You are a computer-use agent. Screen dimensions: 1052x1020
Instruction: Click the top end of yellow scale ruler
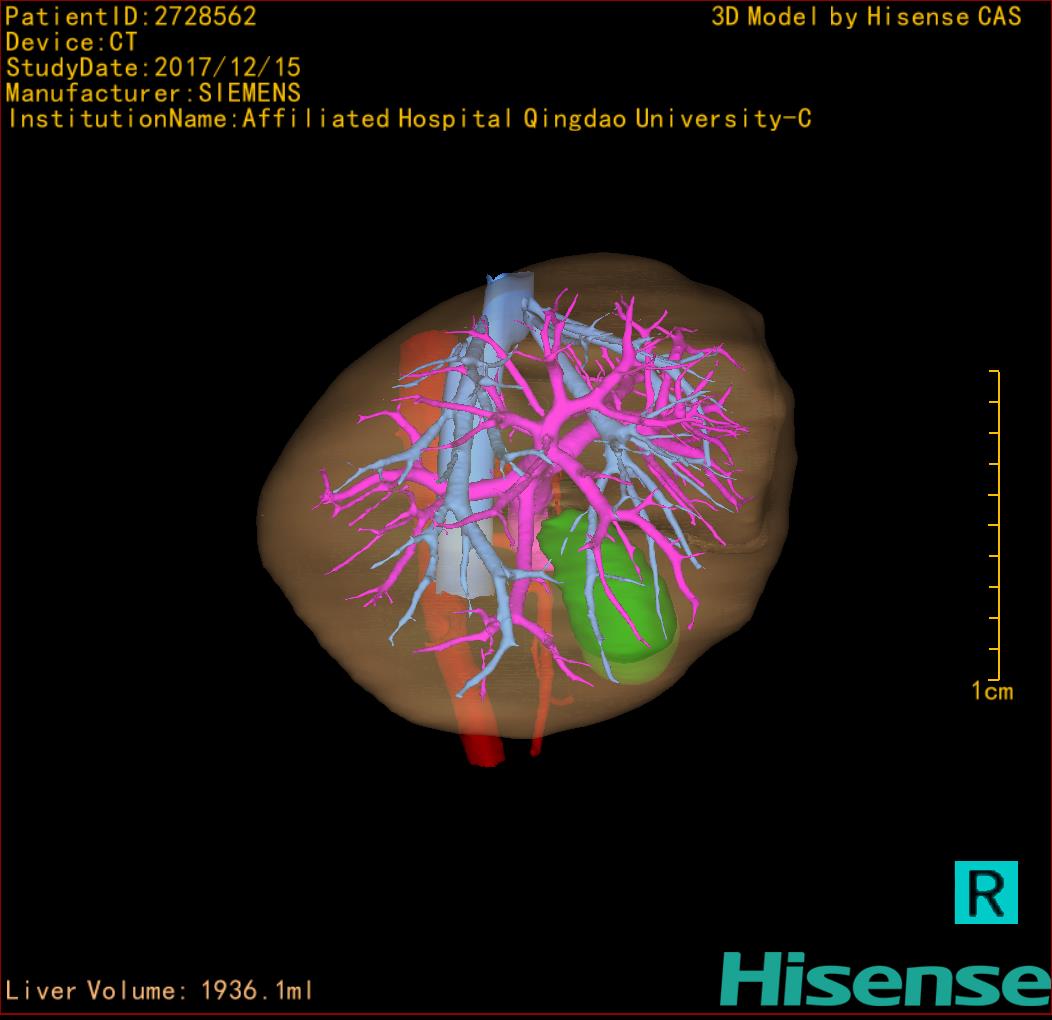coord(993,372)
